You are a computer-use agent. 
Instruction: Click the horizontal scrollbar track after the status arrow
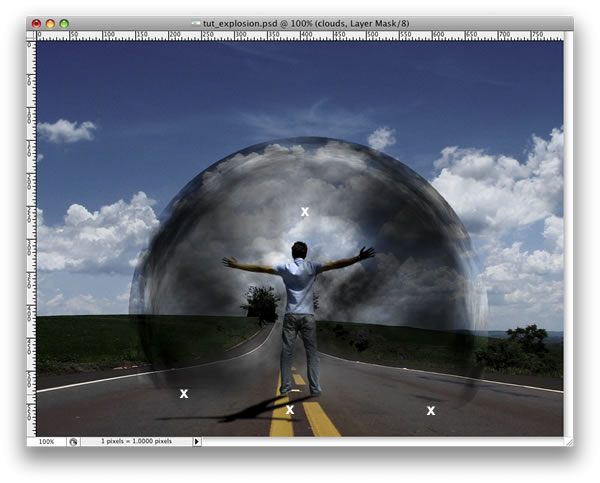383,442
